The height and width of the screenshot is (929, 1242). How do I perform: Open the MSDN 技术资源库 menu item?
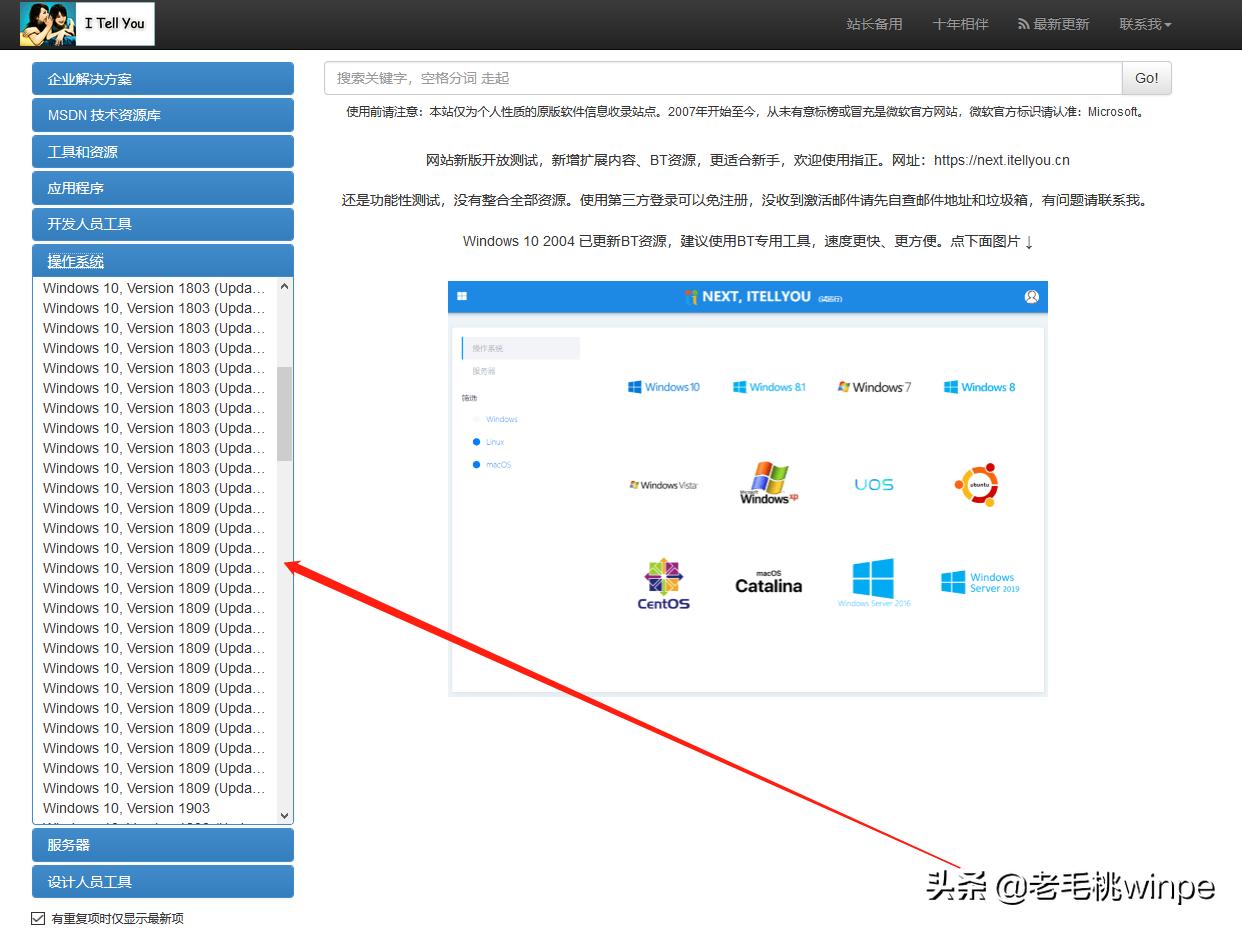click(163, 115)
